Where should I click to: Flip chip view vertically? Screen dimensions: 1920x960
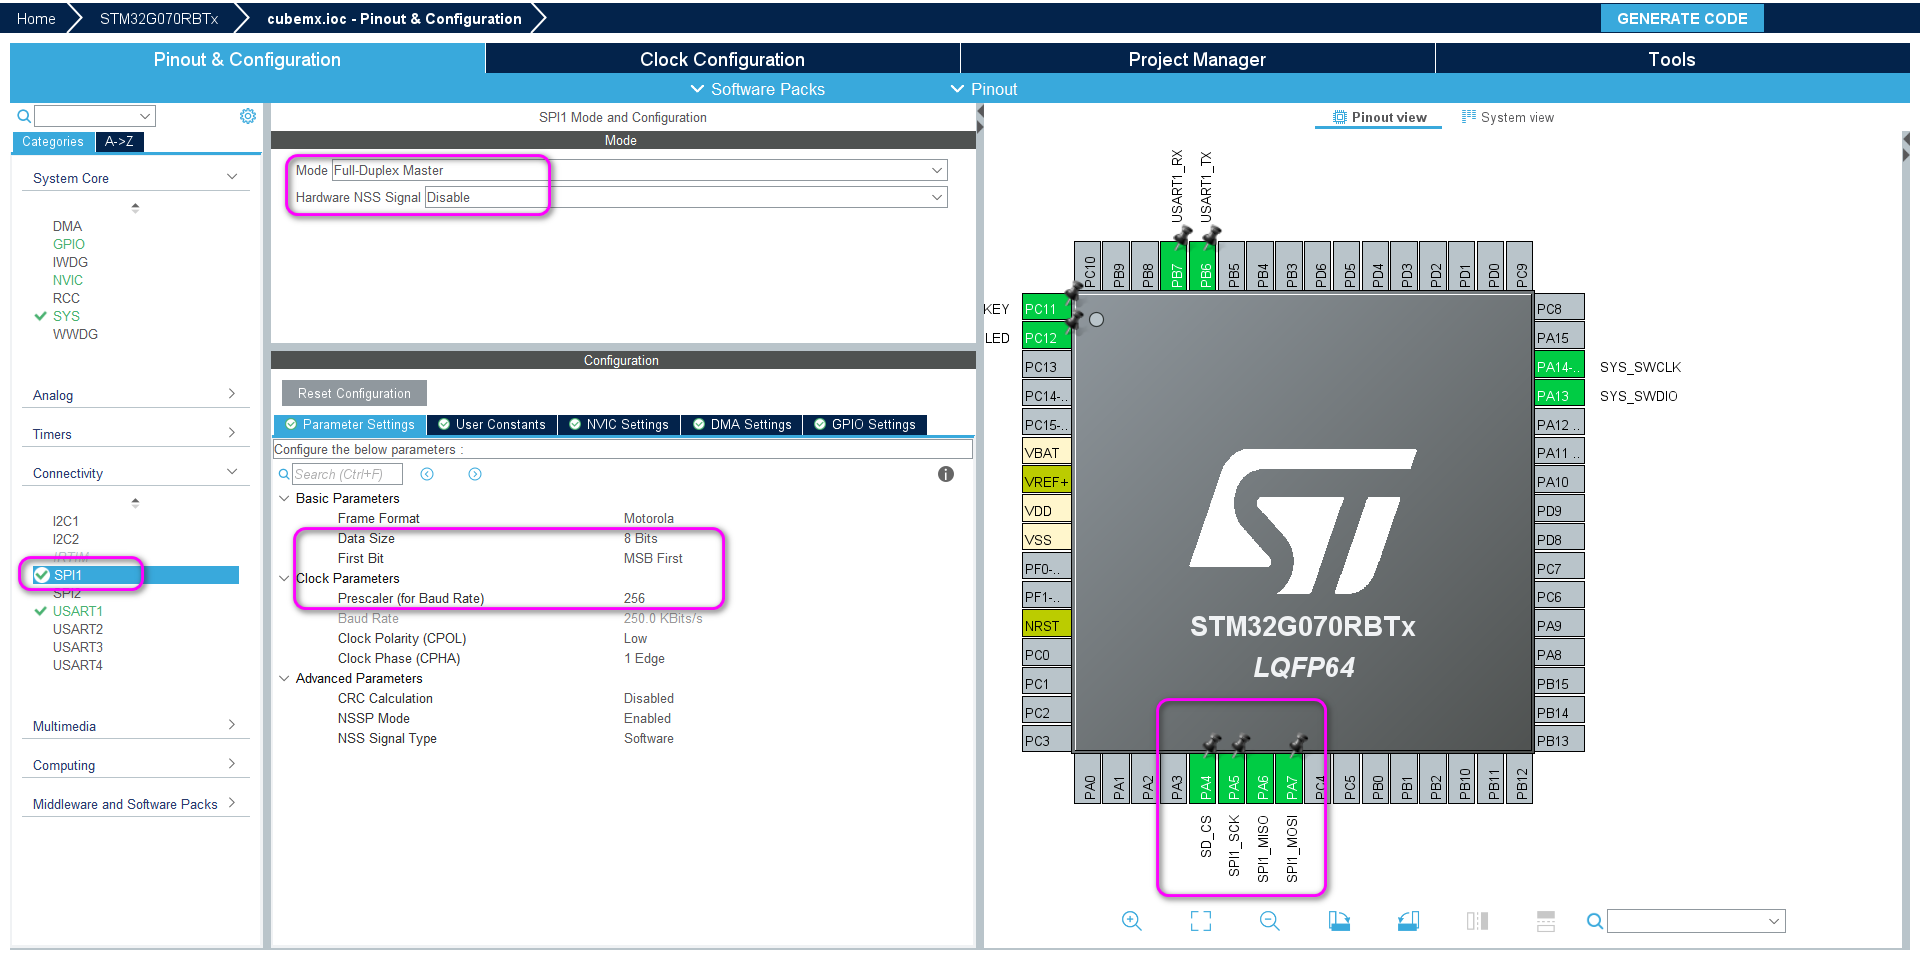(x=1546, y=921)
